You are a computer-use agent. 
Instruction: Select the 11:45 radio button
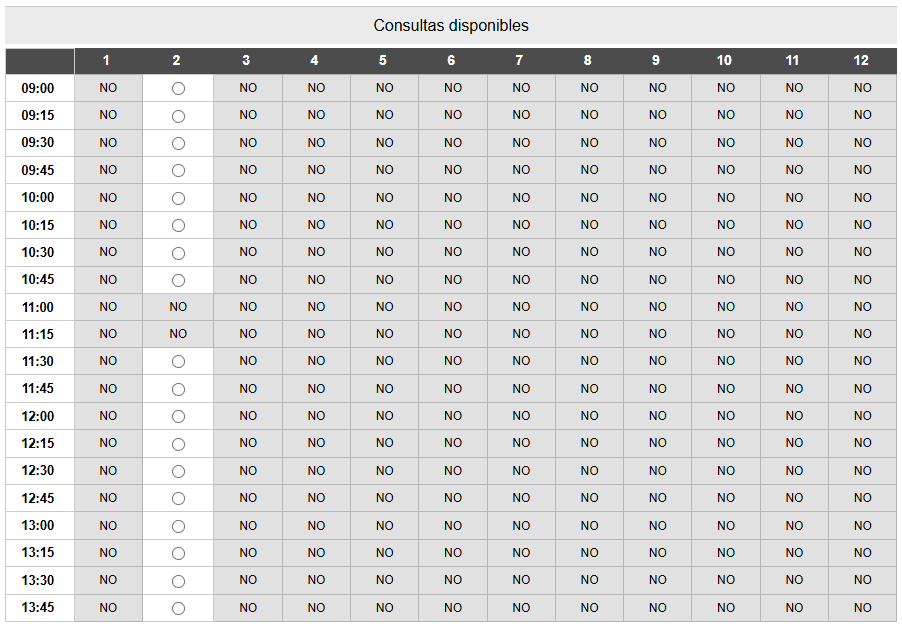click(178, 389)
